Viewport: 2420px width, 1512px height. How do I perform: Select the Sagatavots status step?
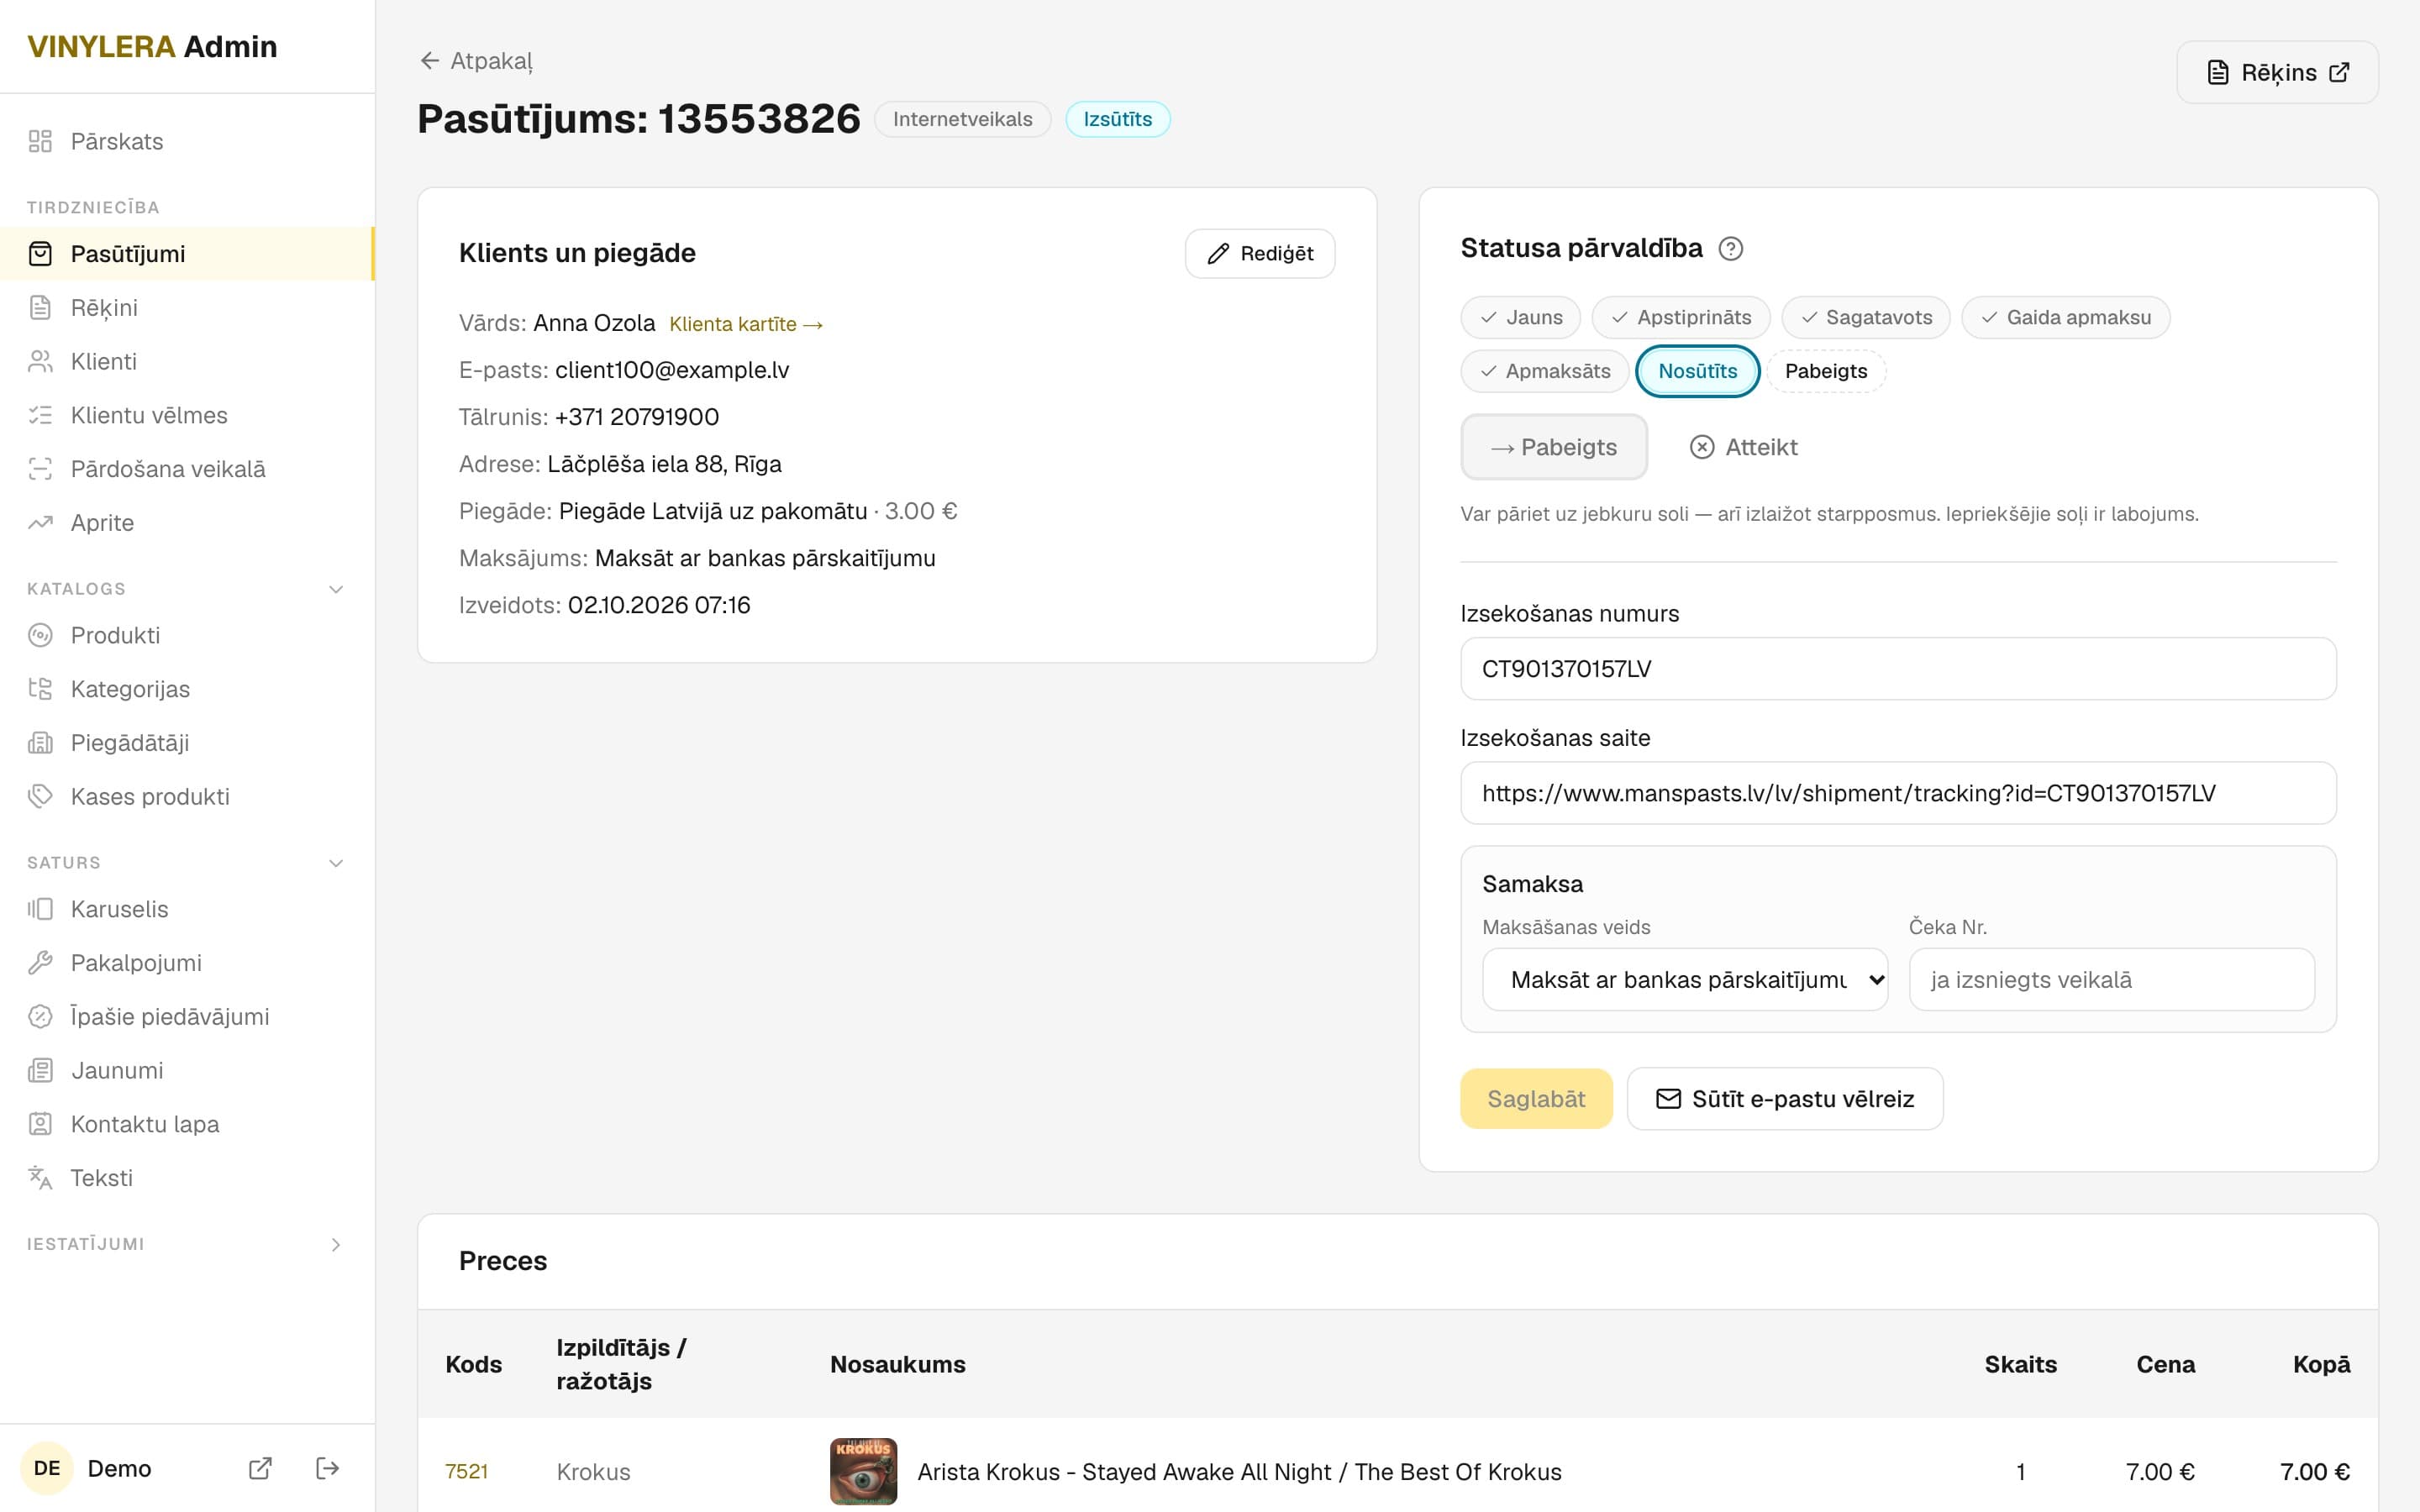(x=1866, y=317)
